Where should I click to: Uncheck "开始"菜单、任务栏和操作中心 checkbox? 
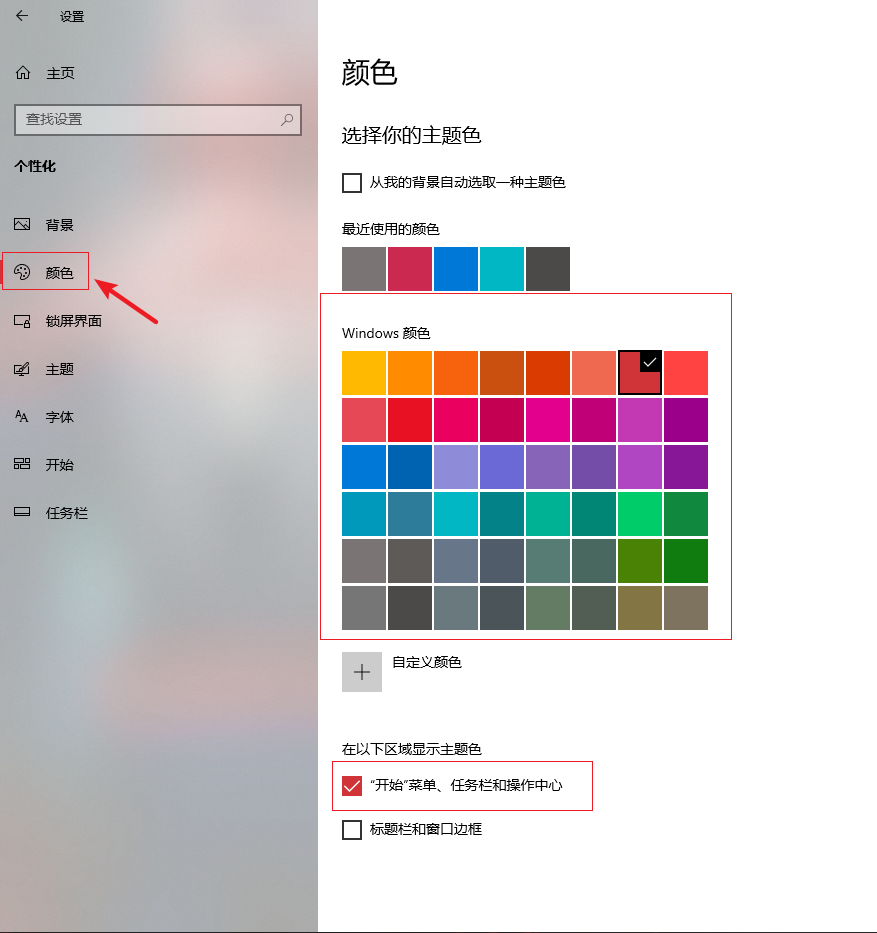point(352,786)
